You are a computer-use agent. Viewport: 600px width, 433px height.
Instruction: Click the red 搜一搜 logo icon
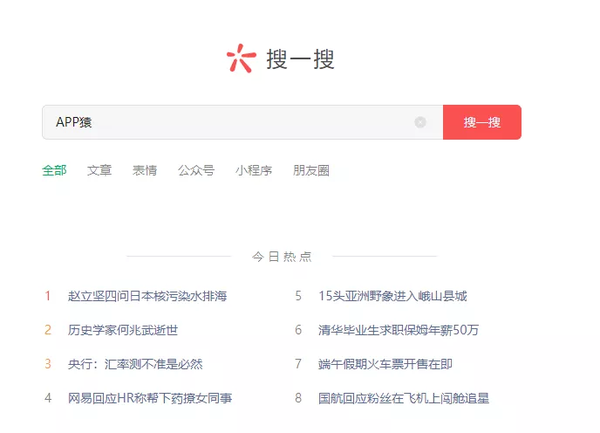coord(241,59)
